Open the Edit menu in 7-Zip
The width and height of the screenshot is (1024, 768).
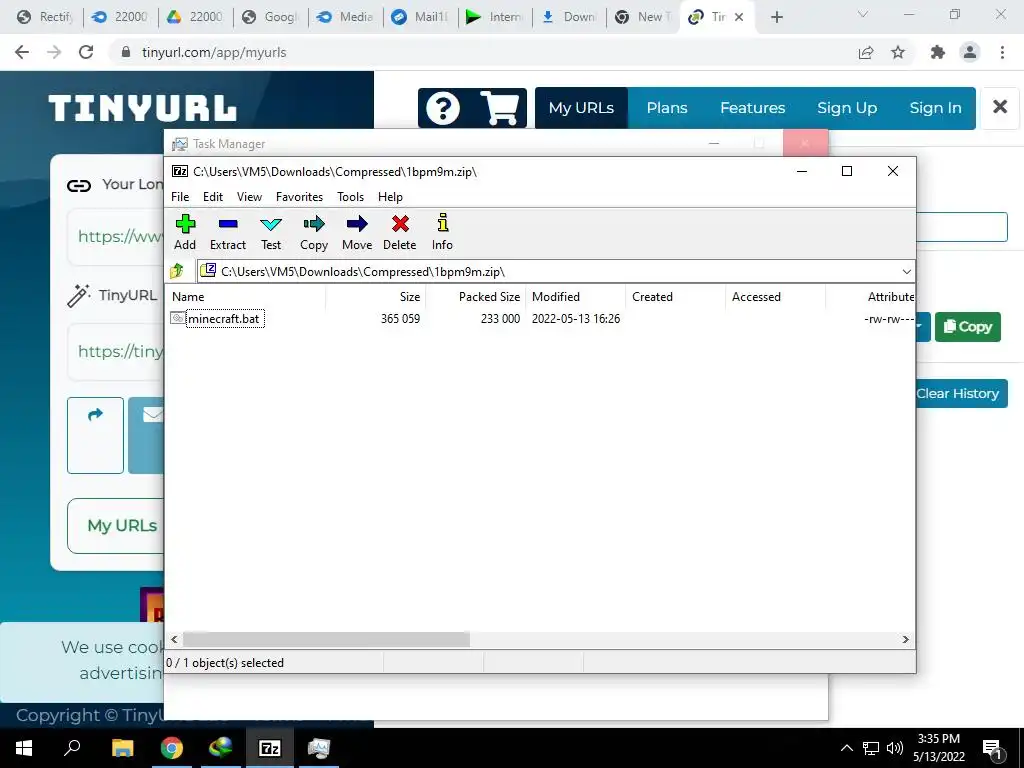pos(213,197)
